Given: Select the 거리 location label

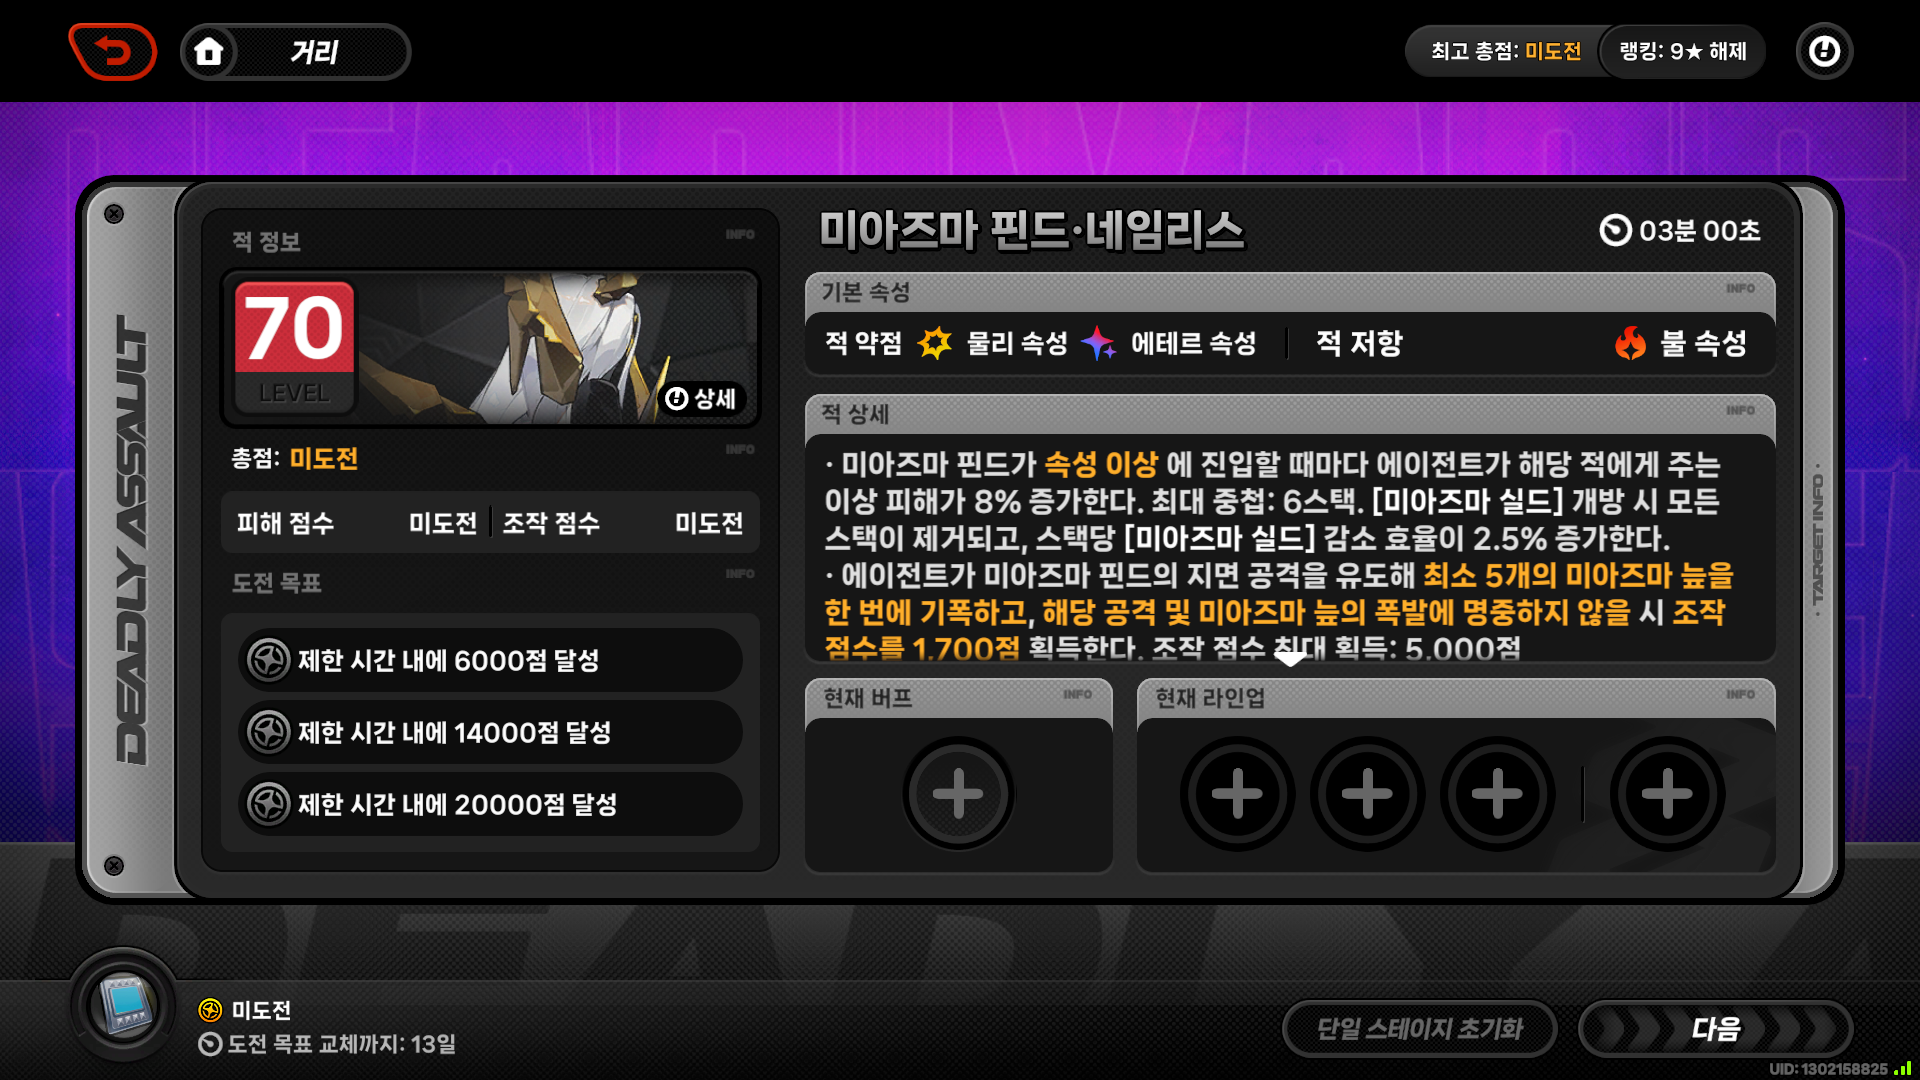Looking at the screenshot, I should pyautogui.click(x=314, y=51).
